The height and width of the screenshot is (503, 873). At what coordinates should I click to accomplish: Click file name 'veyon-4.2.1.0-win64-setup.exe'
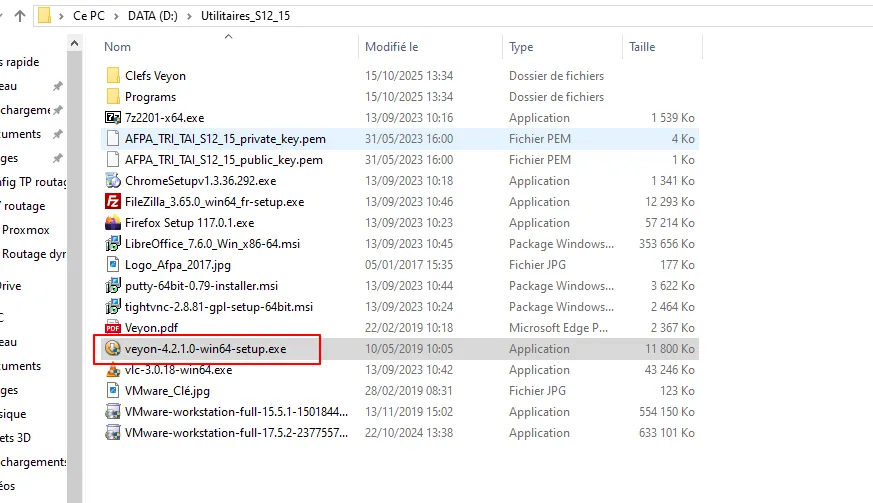click(205, 349)
